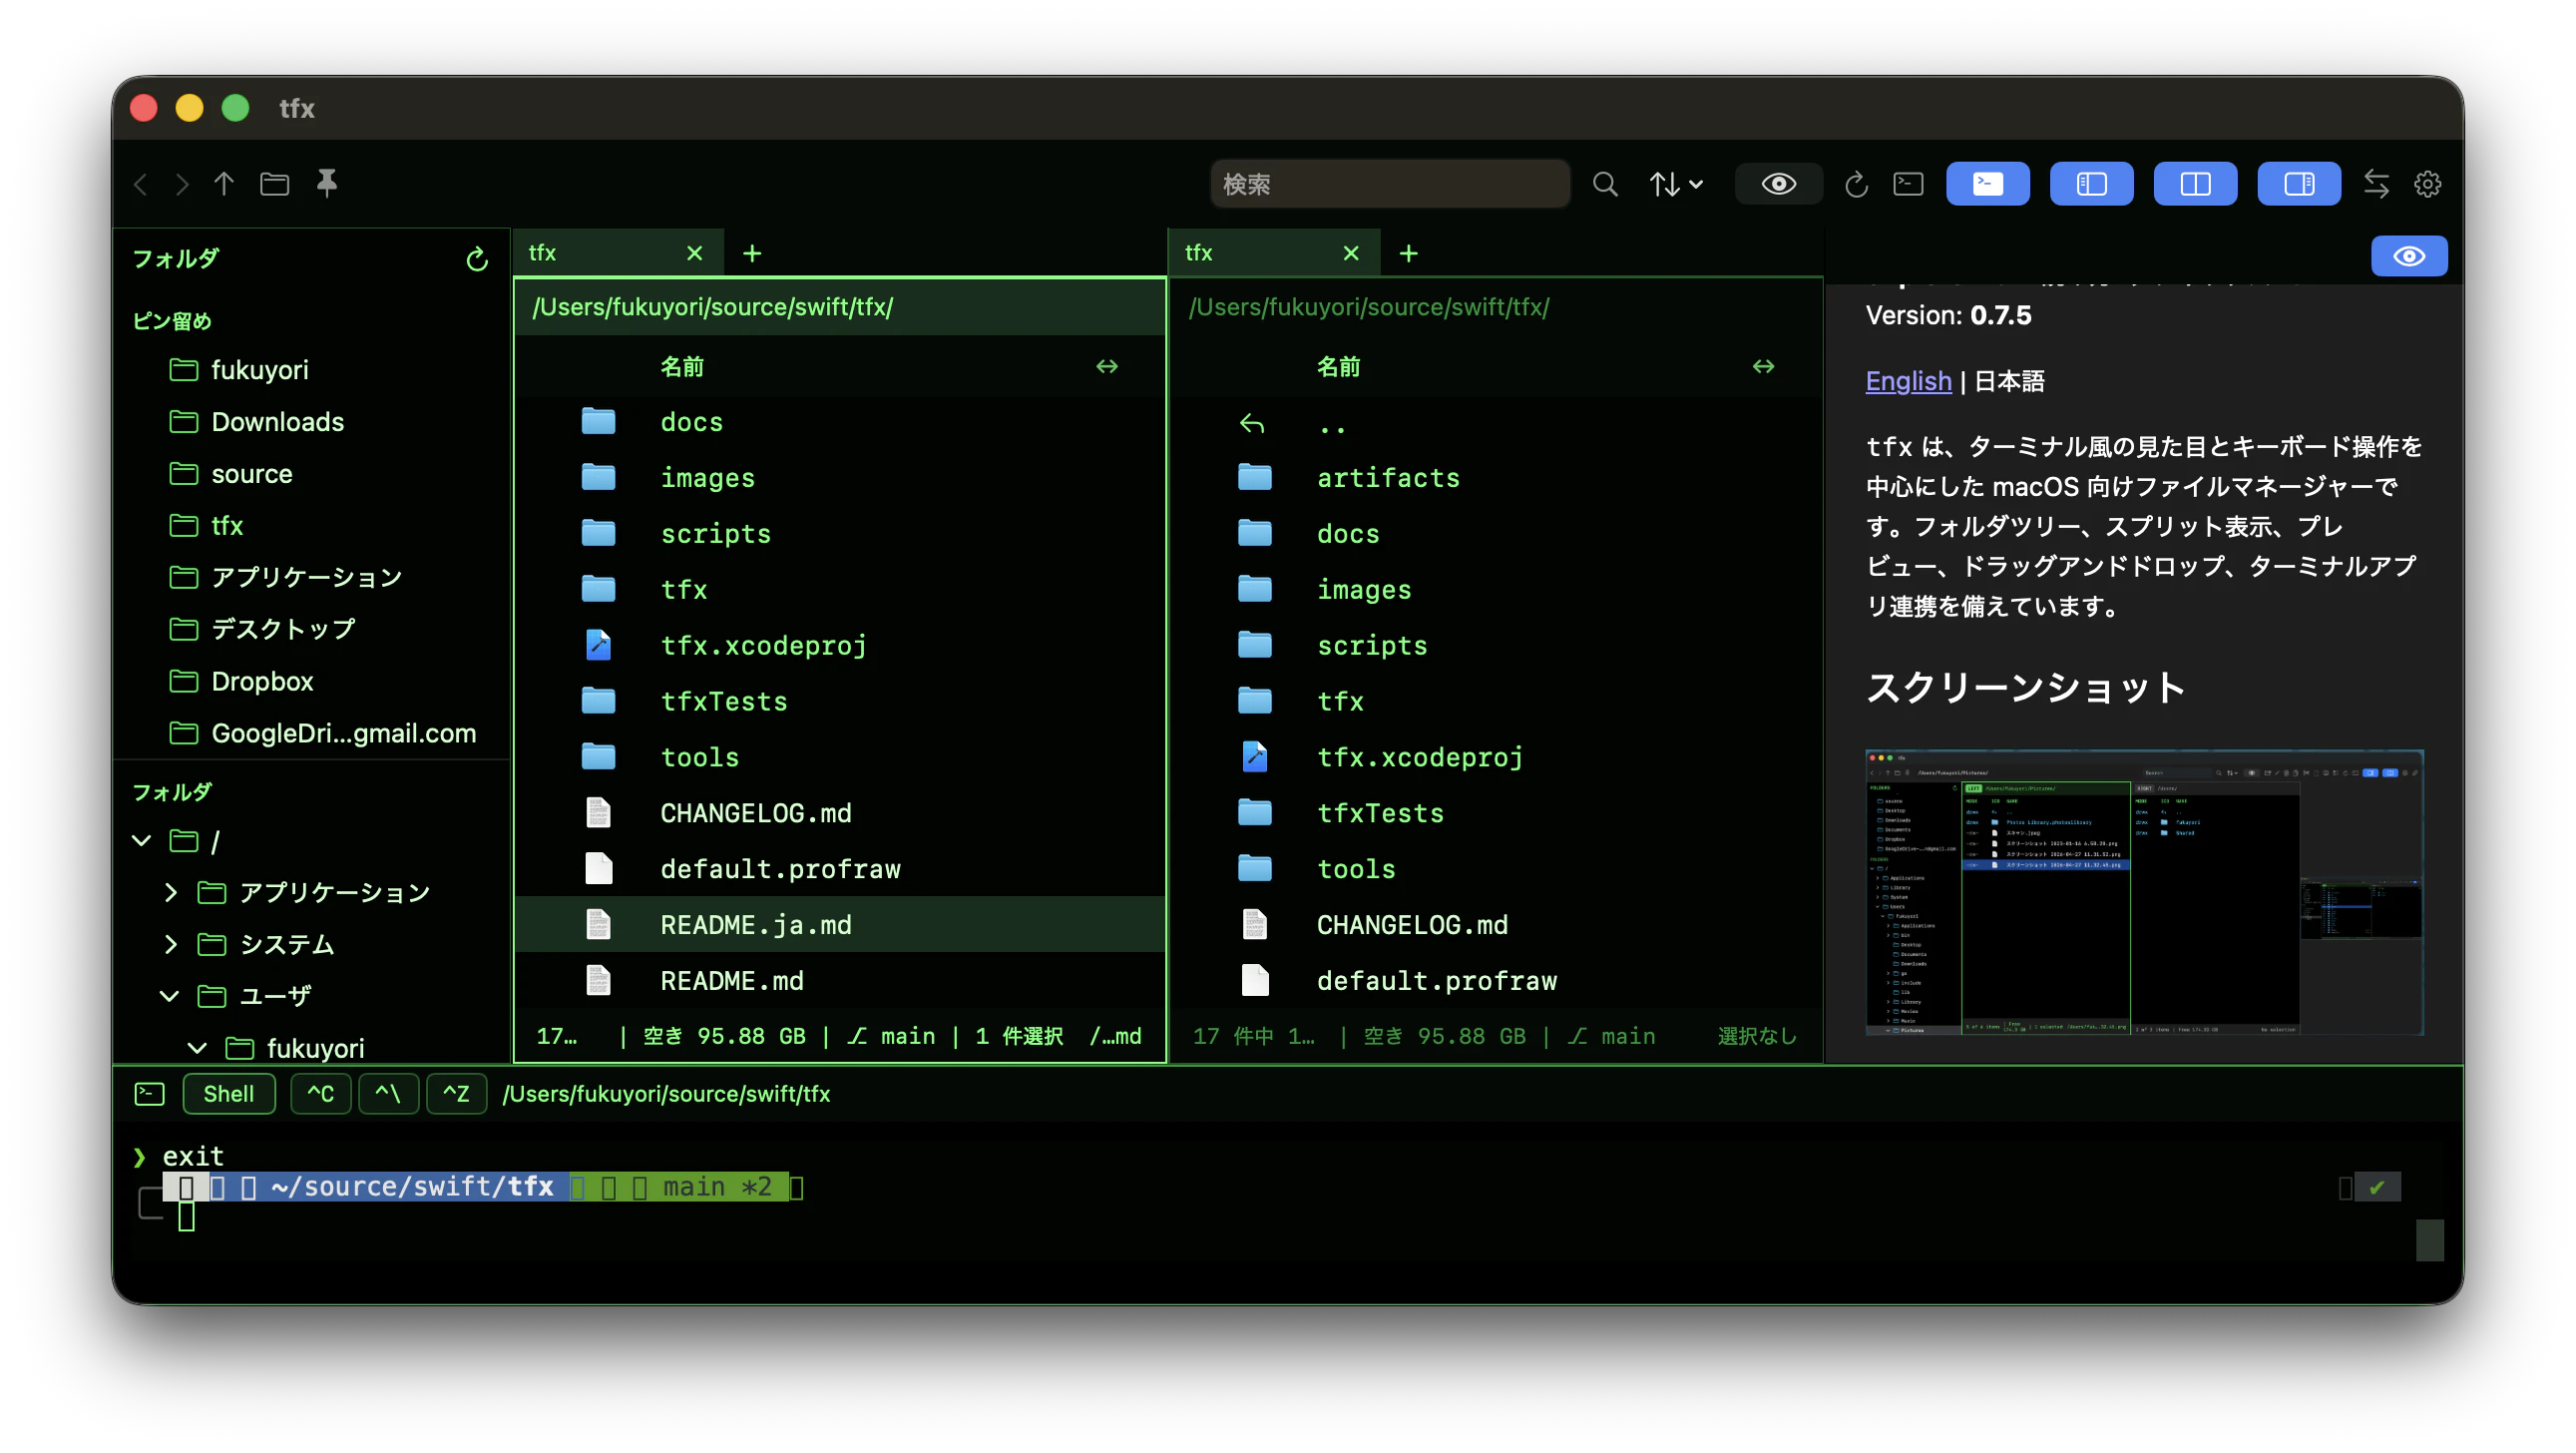2576x1453 pixels.
Task: Click the search input field
Action: 1390,184
